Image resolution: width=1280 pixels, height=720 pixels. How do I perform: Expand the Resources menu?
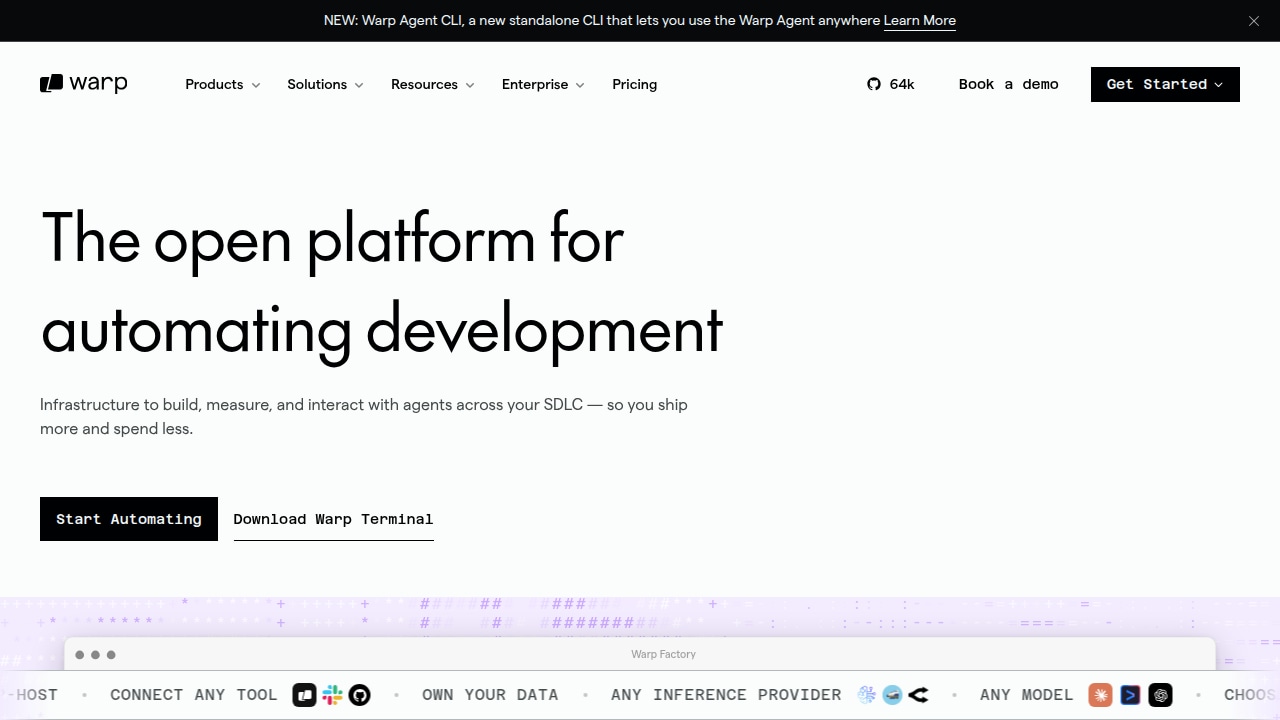433,84
